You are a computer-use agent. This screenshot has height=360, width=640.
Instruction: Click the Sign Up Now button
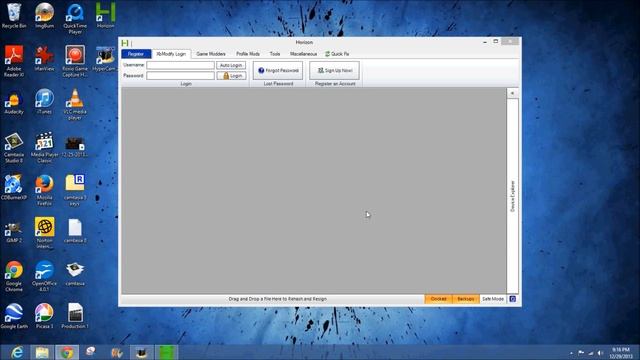(334, 71)
